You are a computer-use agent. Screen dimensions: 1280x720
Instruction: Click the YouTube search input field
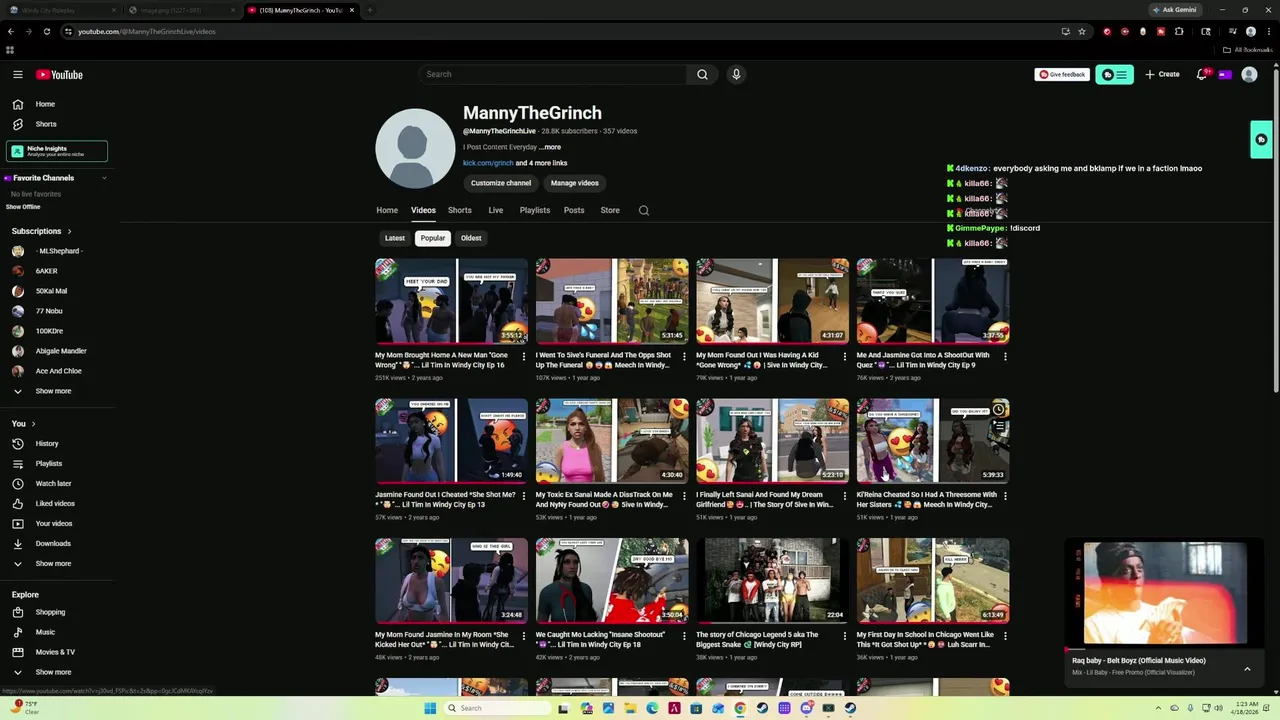[553, 74]
